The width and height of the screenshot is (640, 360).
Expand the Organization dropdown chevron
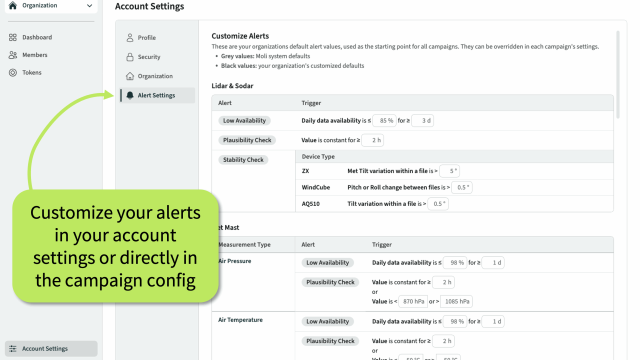[x=89, y=6]
